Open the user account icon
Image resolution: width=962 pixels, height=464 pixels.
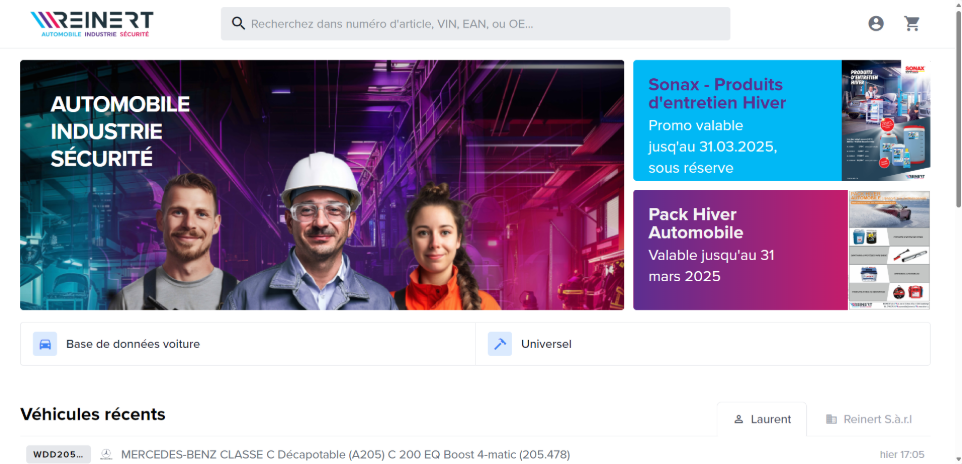[876, 24]
